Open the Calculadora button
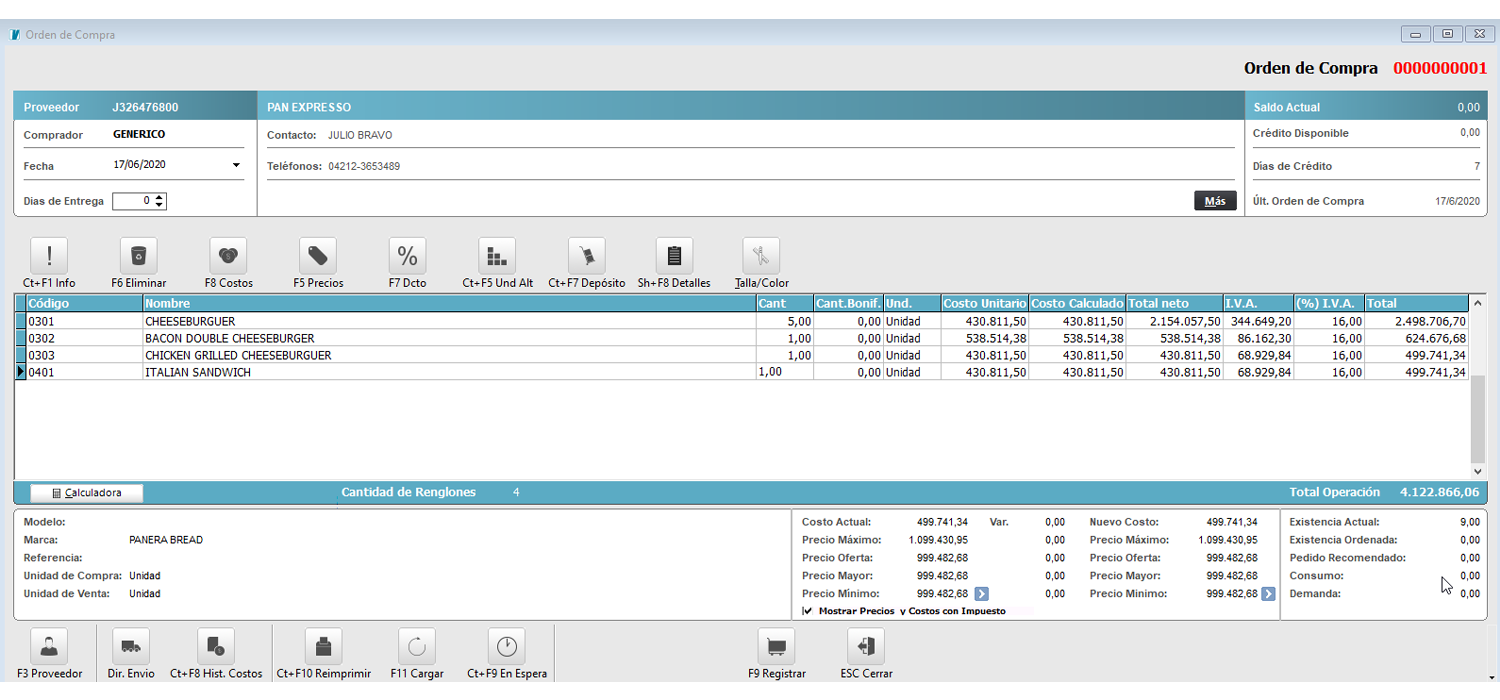The height and width of the screenshot is (700, 1500). (86, 493)
